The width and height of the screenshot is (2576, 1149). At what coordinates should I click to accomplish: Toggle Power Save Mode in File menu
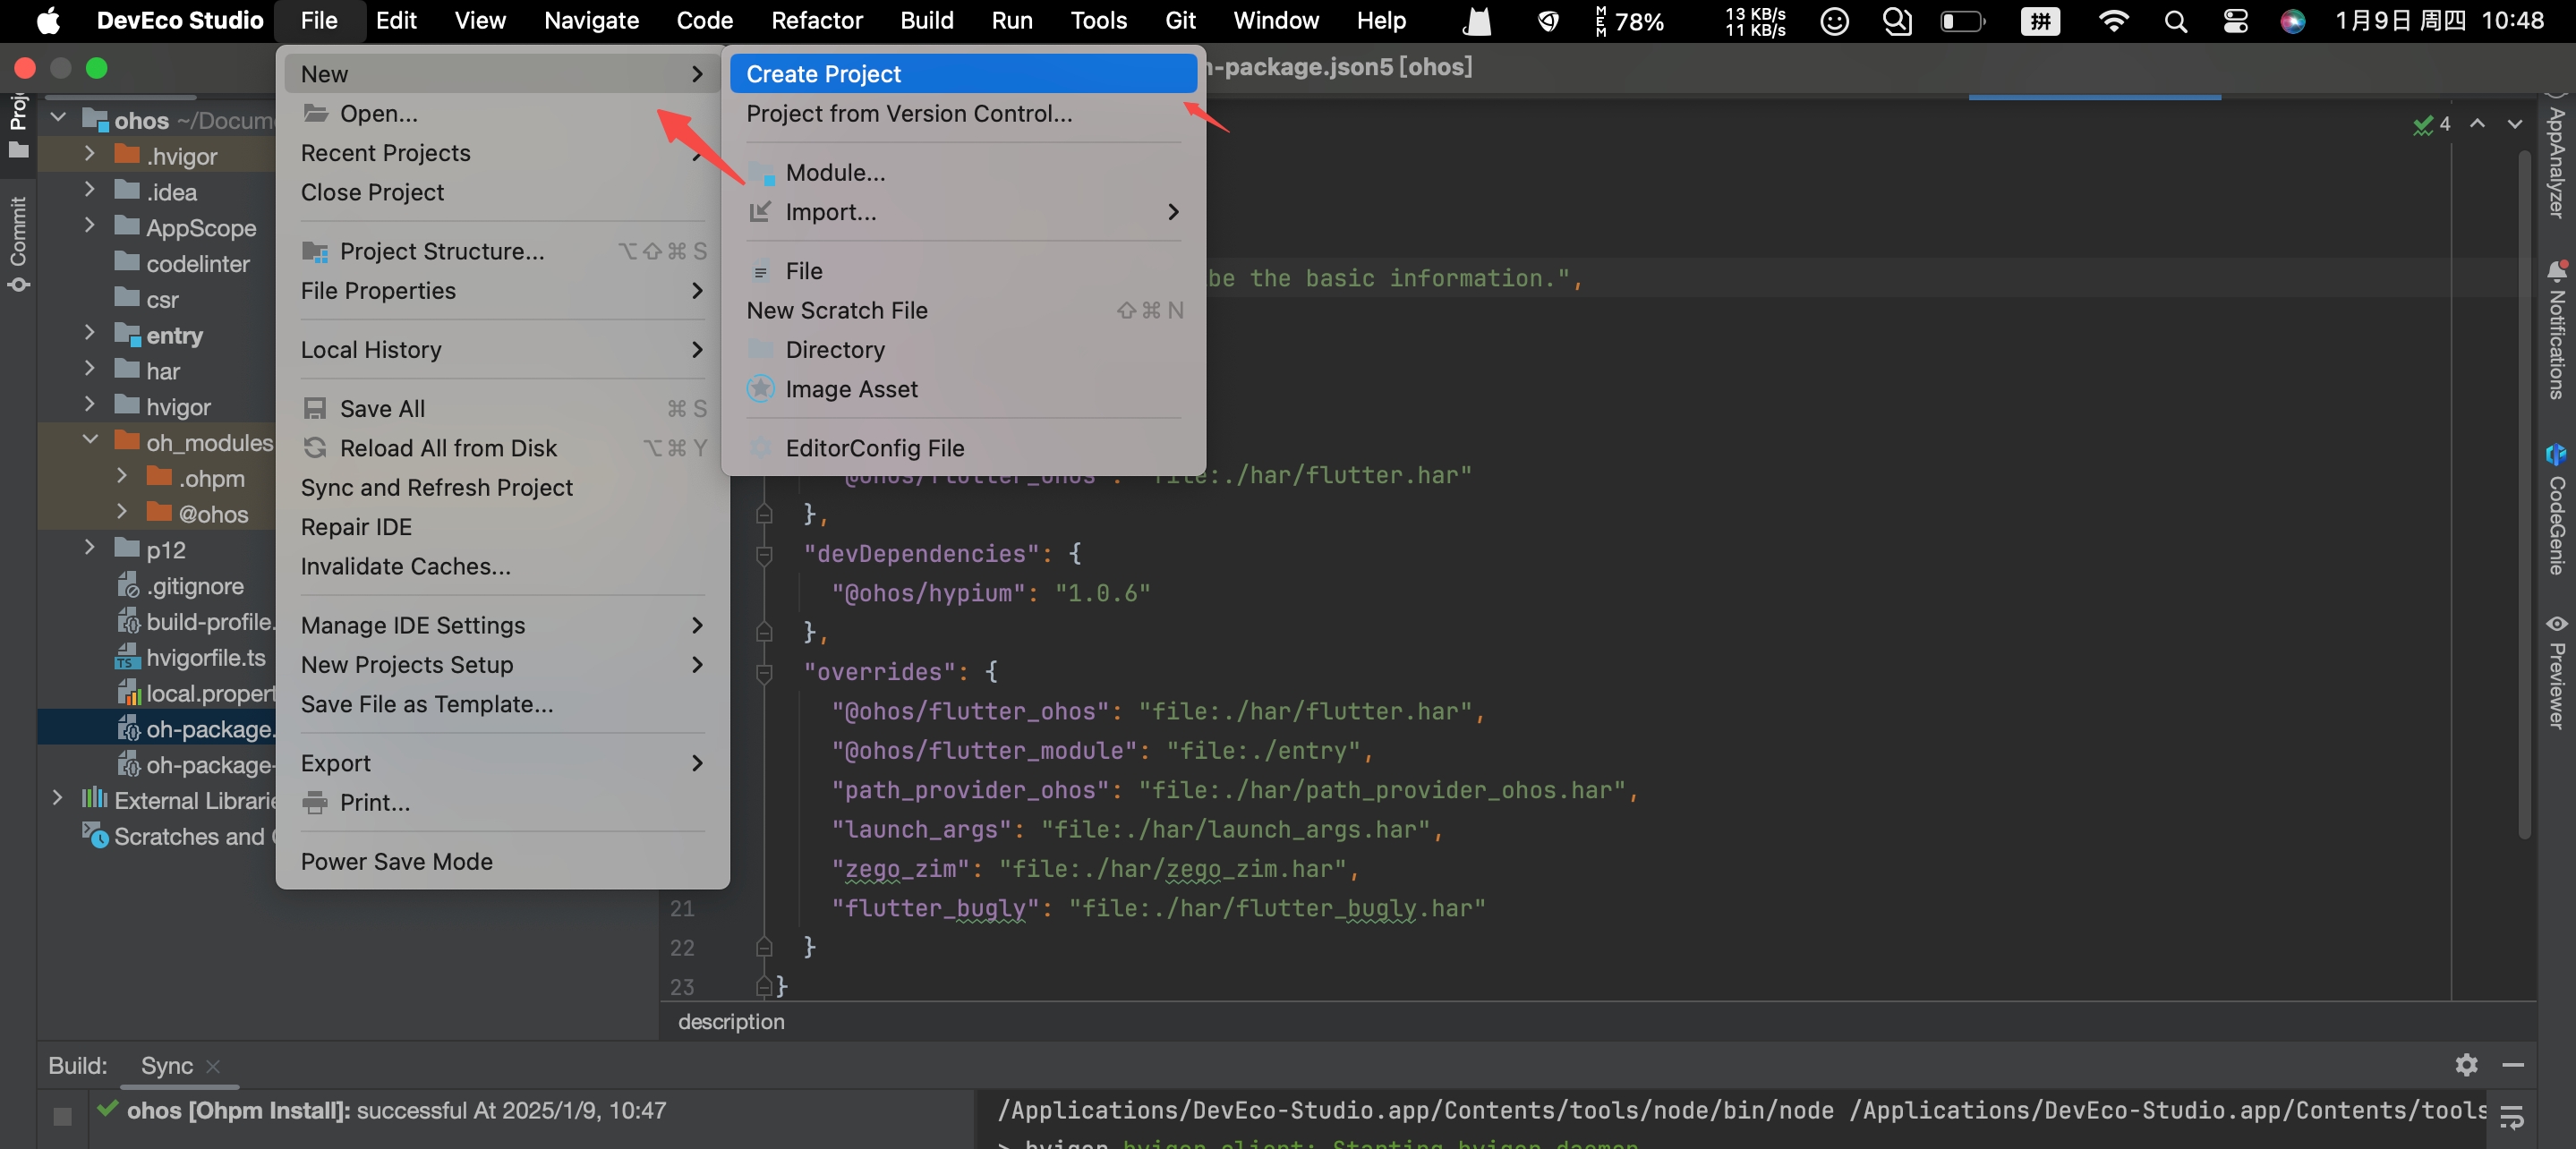503,861
